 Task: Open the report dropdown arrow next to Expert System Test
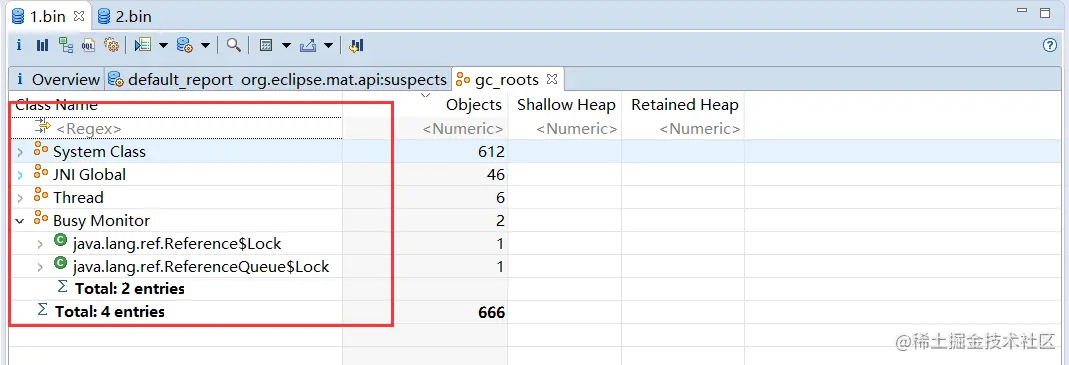164,45
